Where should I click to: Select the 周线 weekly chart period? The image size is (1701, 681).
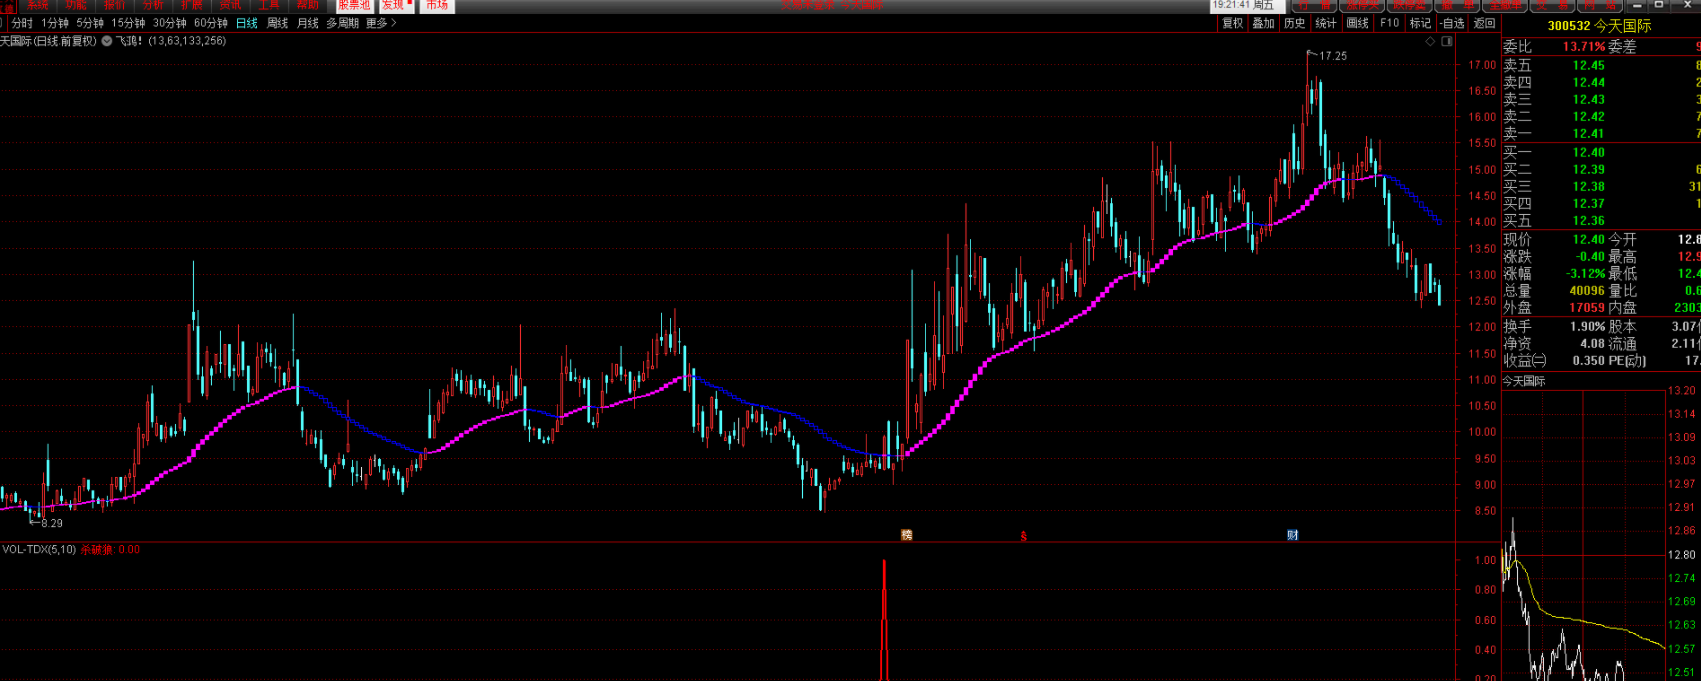coord(278,23)
